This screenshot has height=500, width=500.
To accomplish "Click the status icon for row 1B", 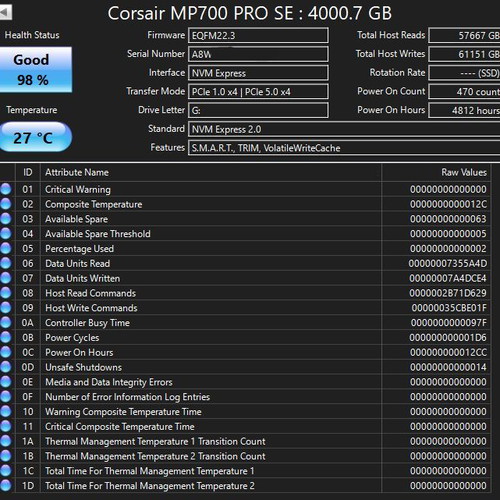I will (x=5, y=456).
